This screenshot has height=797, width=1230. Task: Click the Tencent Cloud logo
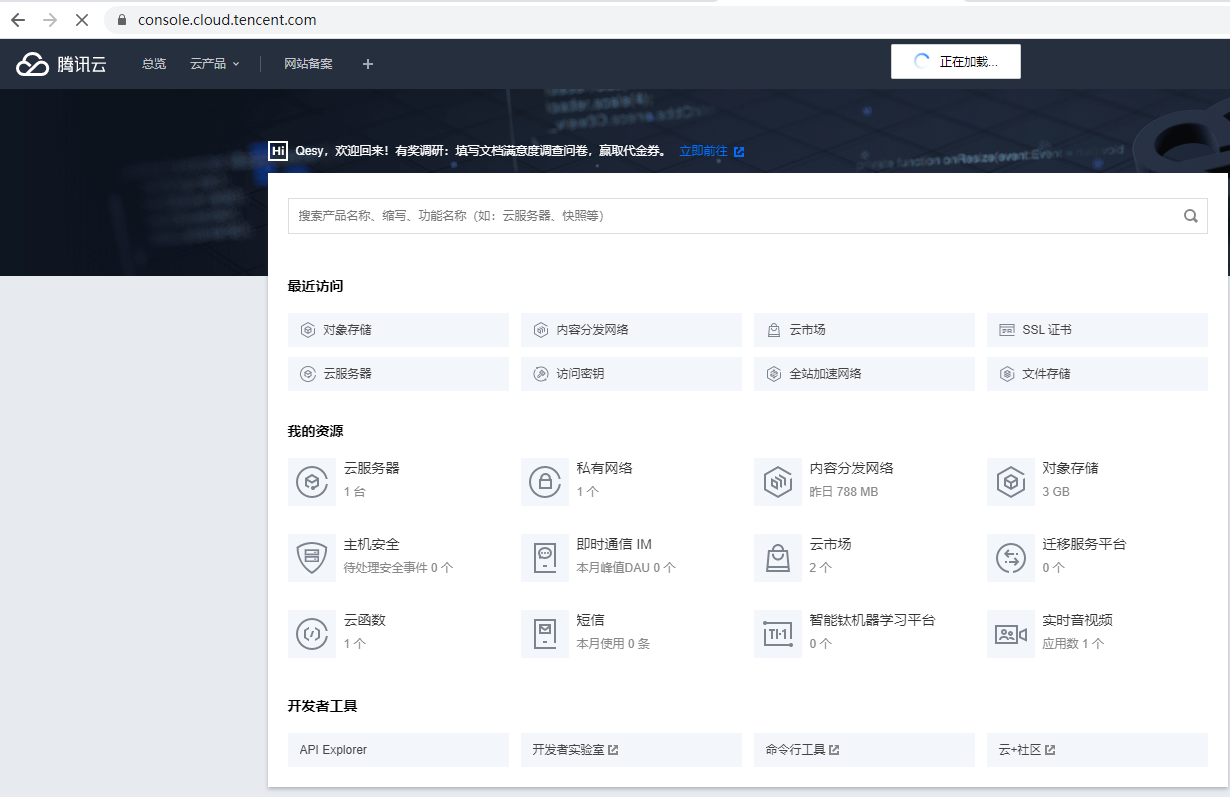[61, 64]
